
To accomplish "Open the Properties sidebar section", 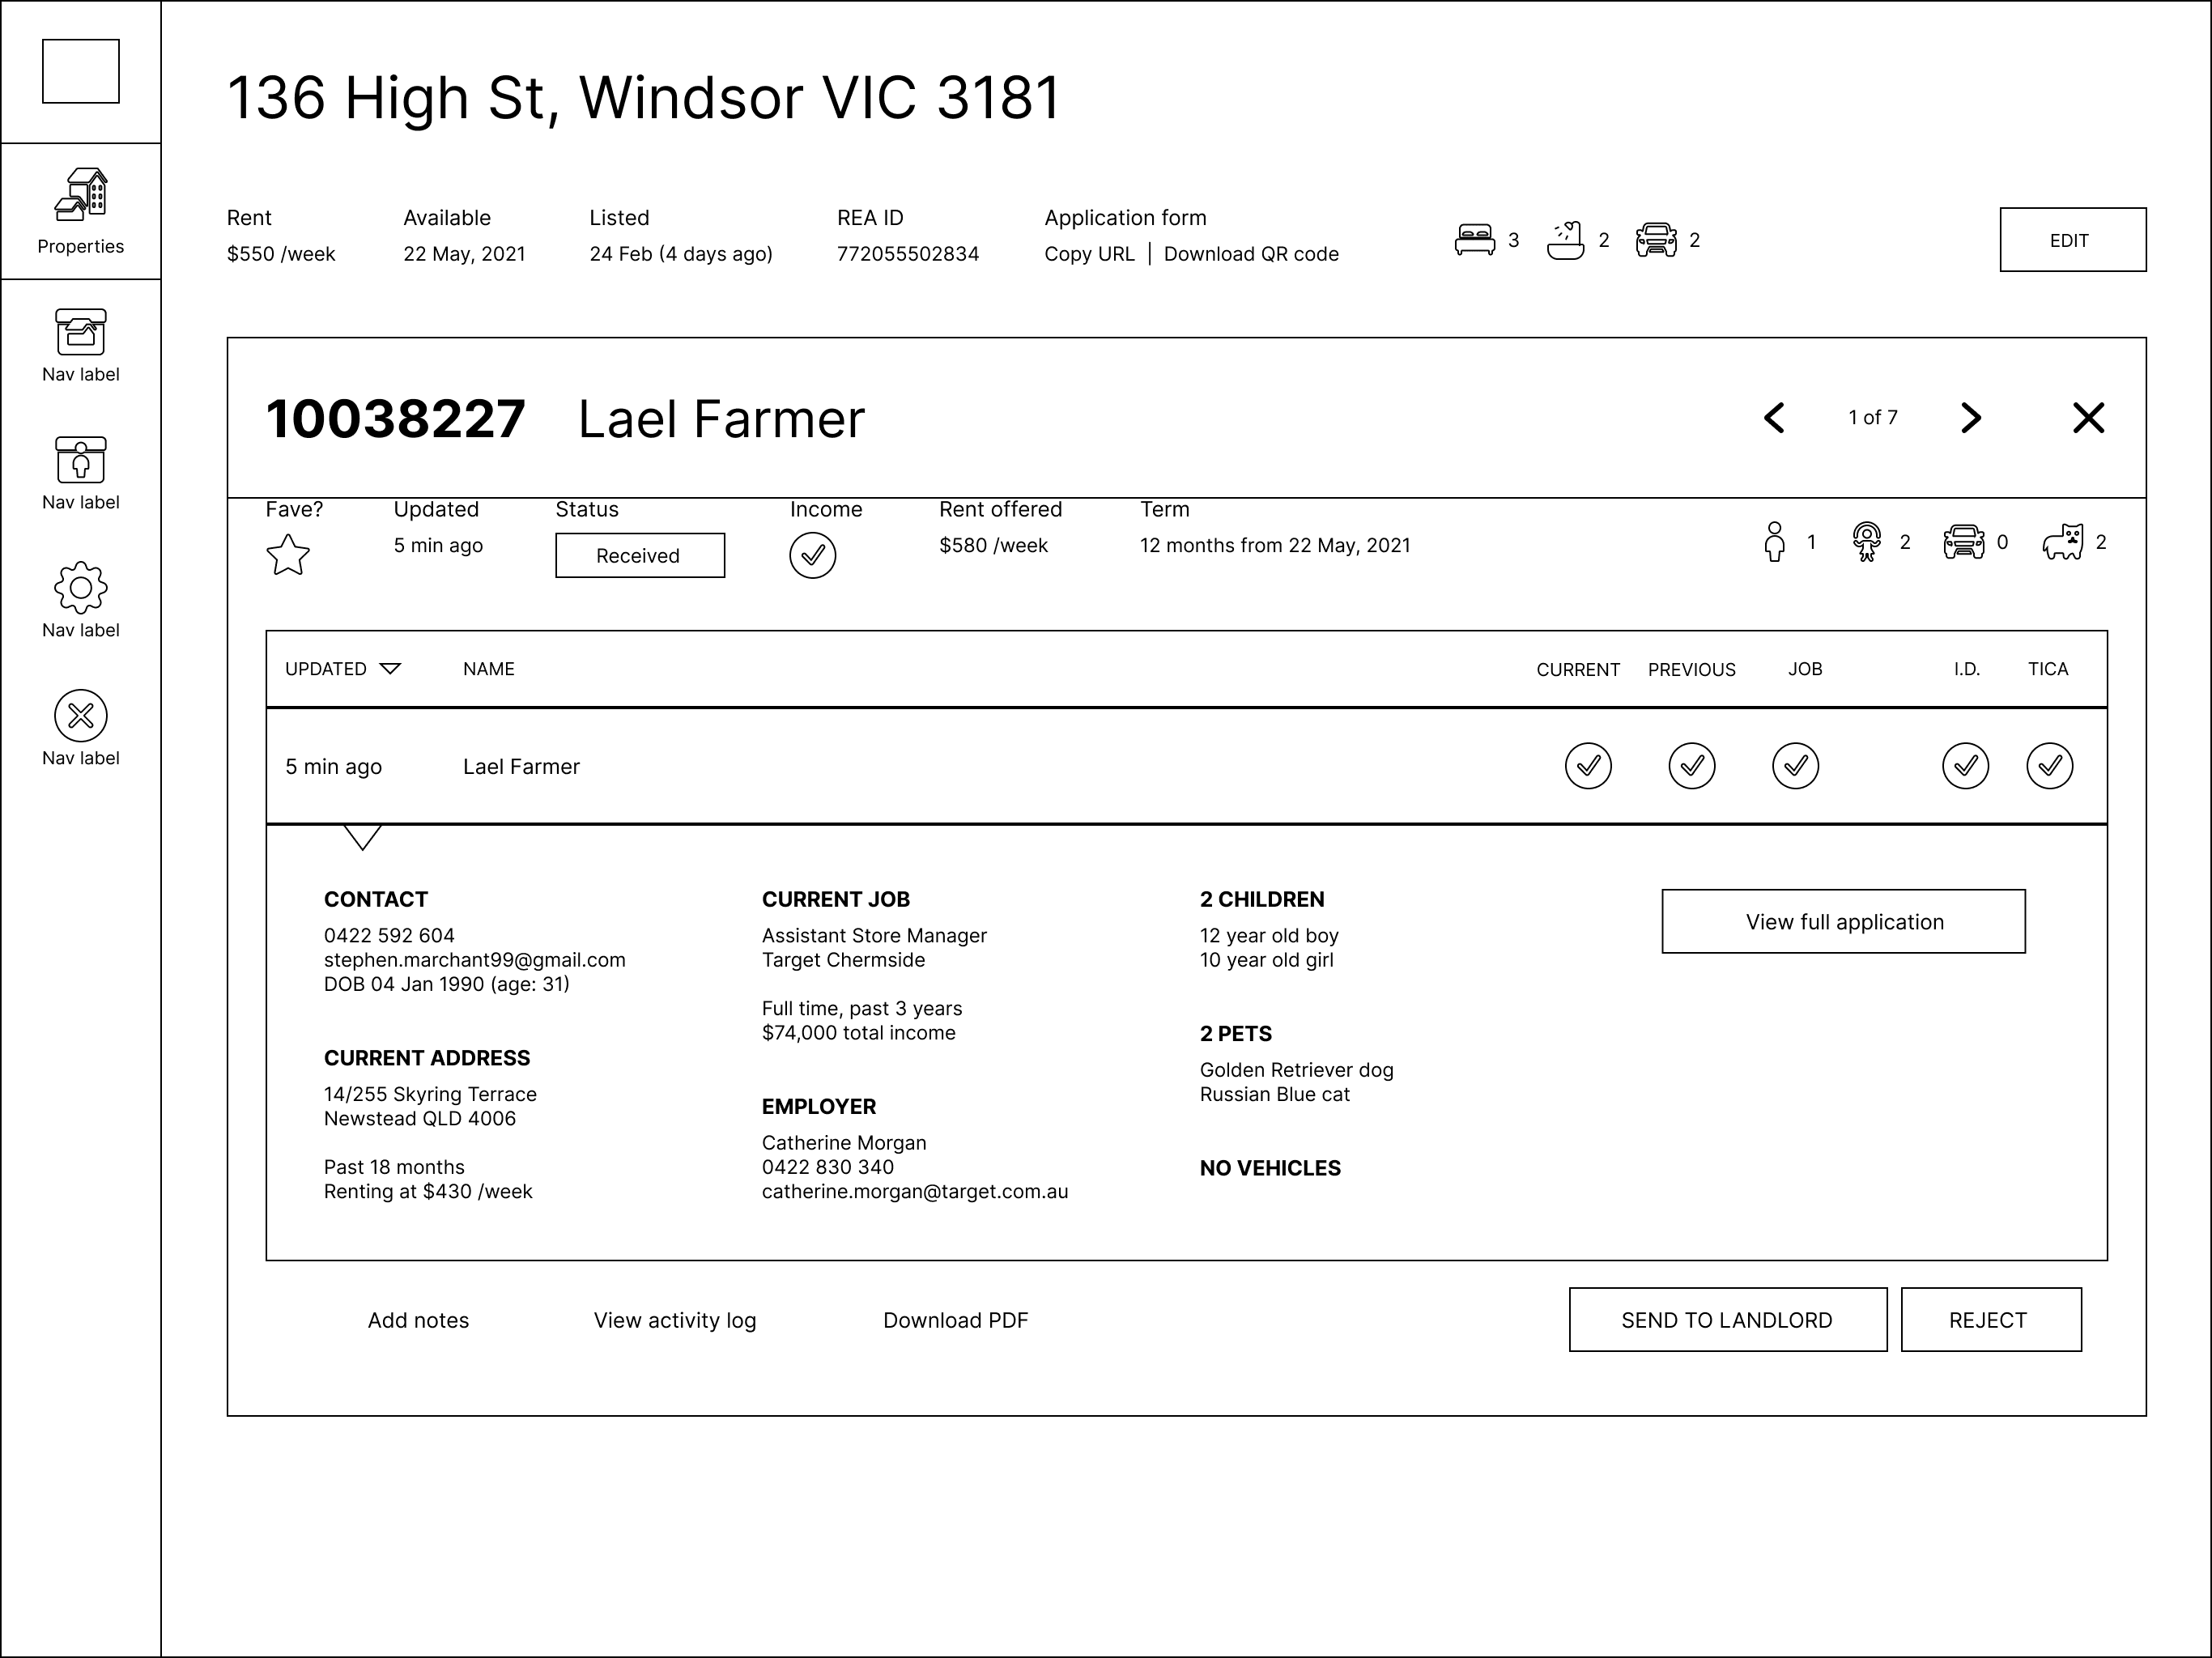I will pyautogui.click(x=81, y=211).
